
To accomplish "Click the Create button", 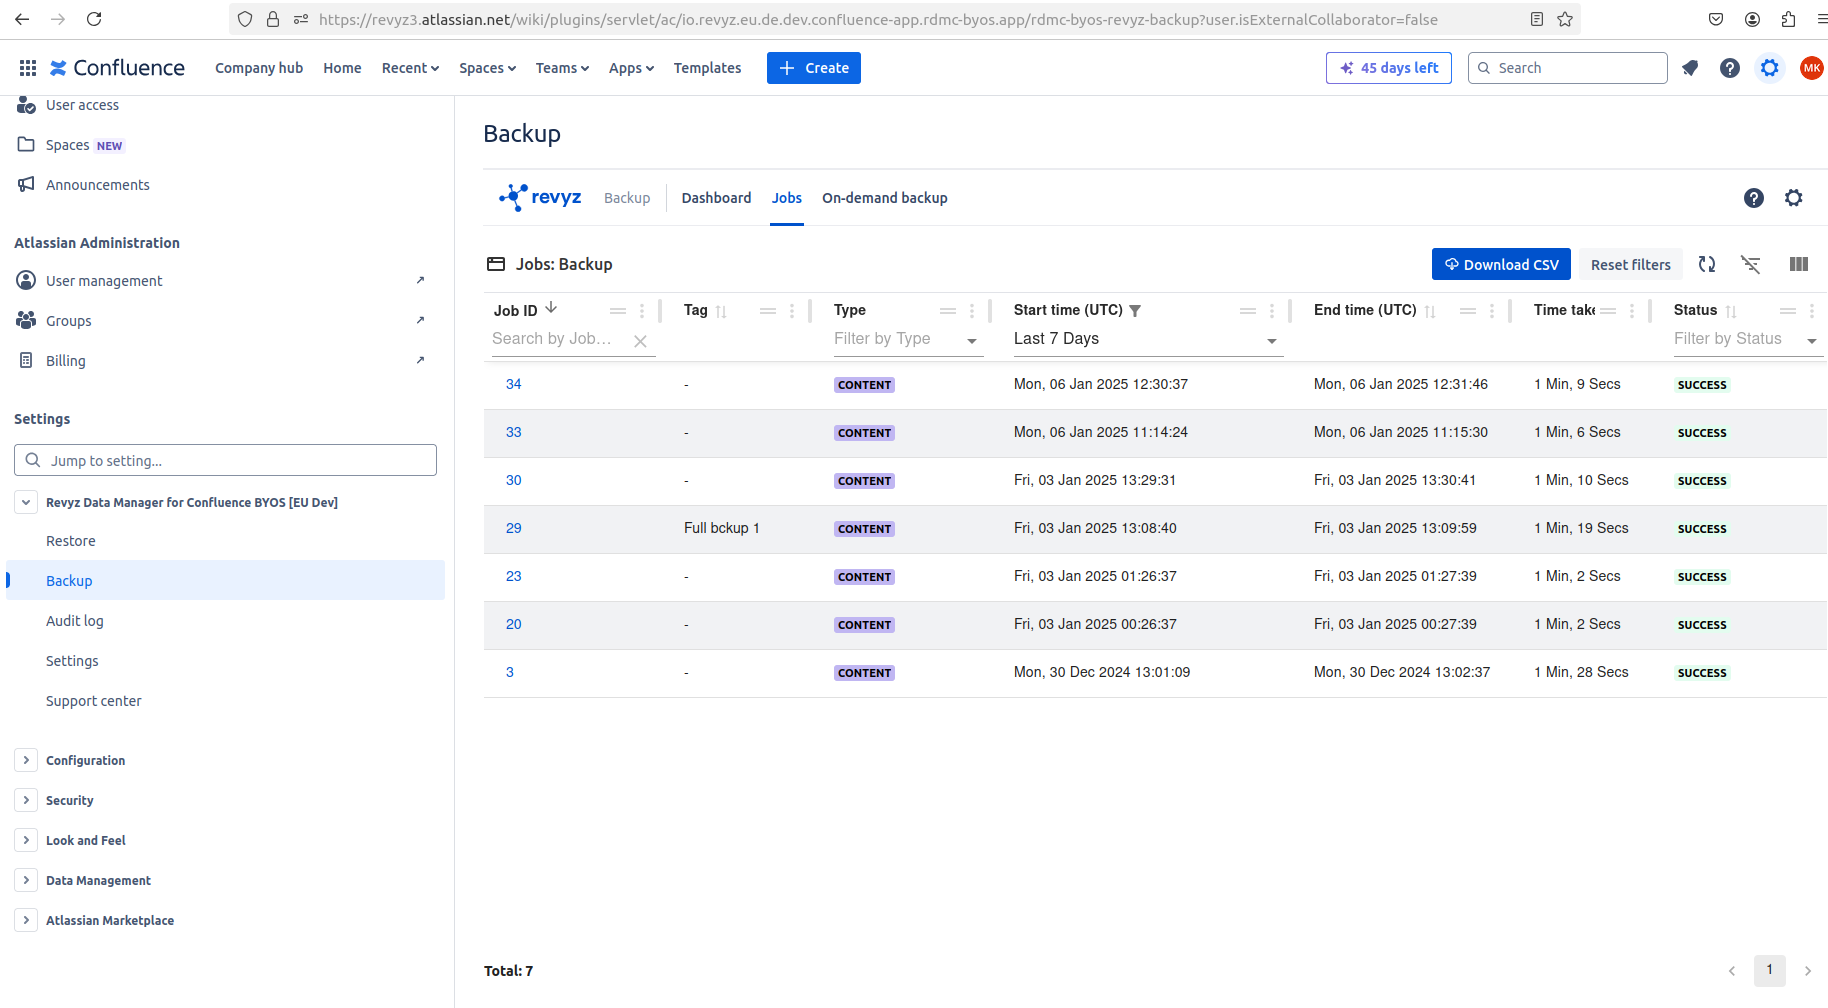I will [x=814, y=68].
